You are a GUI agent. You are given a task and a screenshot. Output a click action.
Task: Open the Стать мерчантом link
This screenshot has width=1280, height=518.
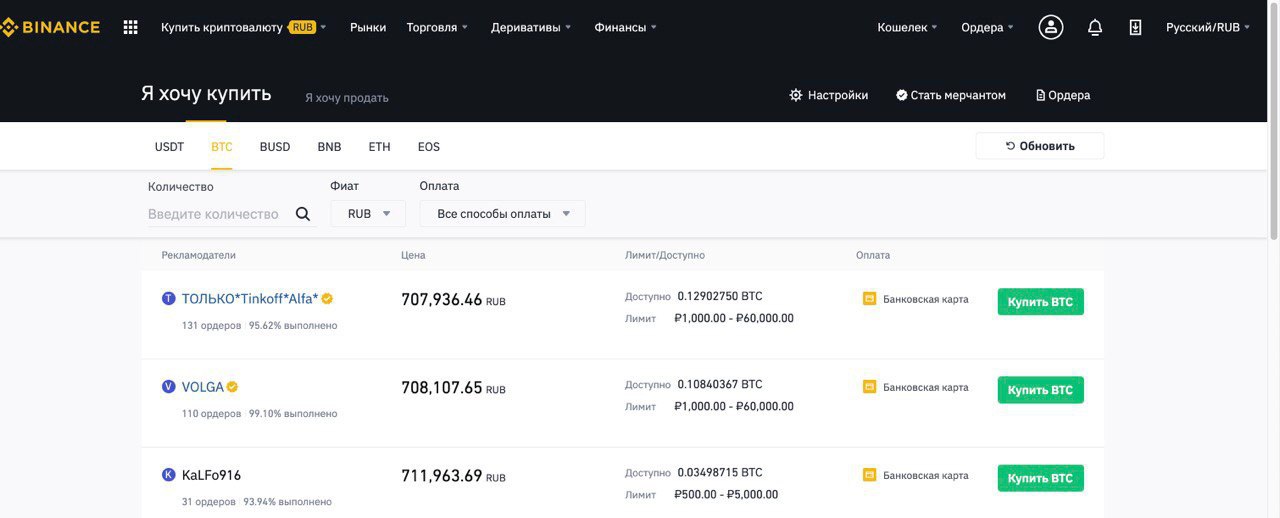point(951,95)
